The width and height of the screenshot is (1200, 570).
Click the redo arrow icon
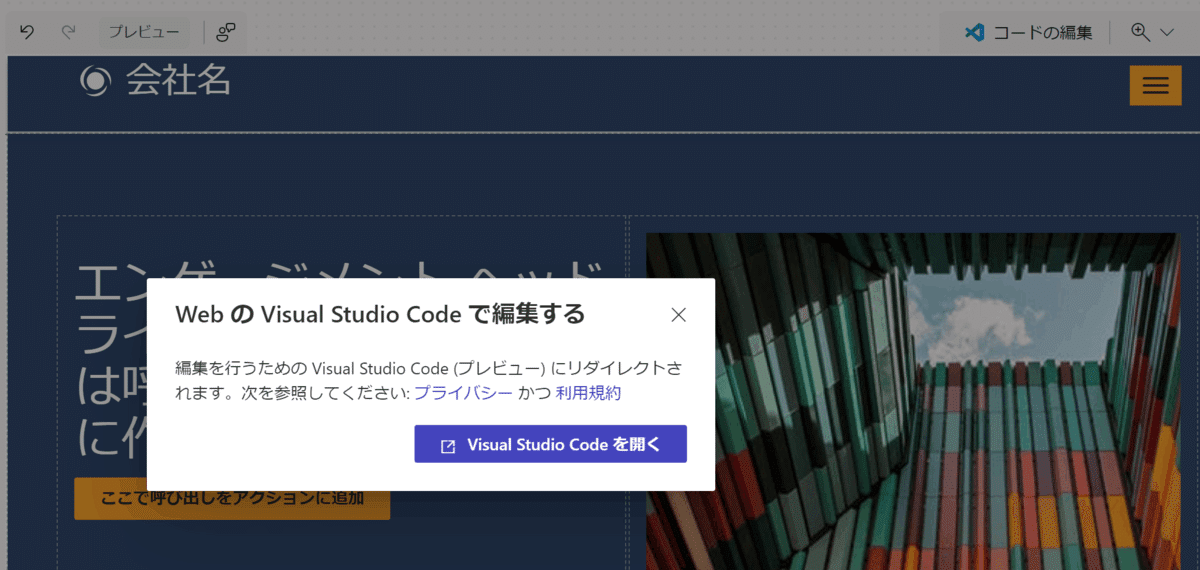click(x=69, y=33)
